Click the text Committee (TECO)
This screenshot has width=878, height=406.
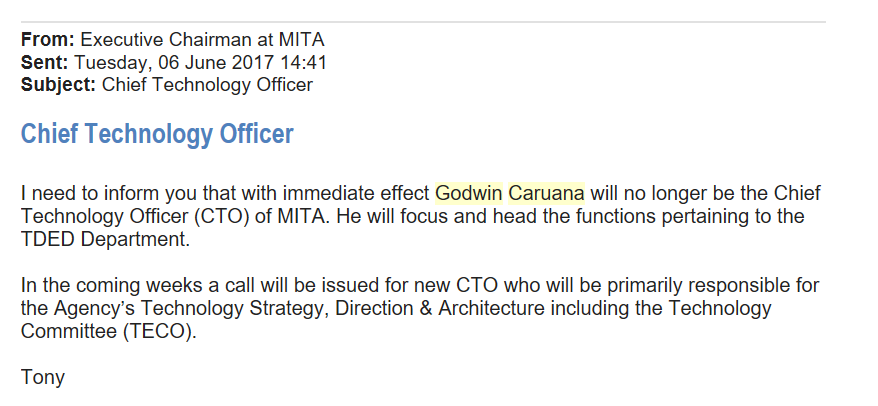coord(109,332)
